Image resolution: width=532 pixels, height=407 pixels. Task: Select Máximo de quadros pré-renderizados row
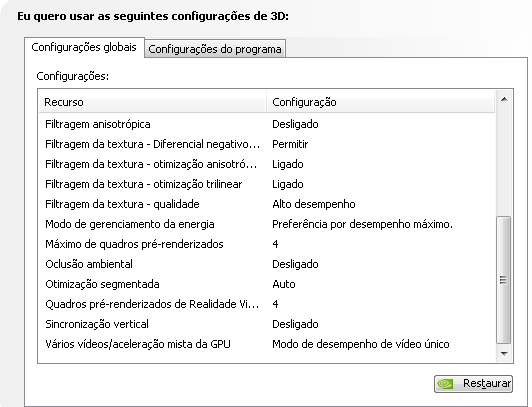click(x=267, y=244)
